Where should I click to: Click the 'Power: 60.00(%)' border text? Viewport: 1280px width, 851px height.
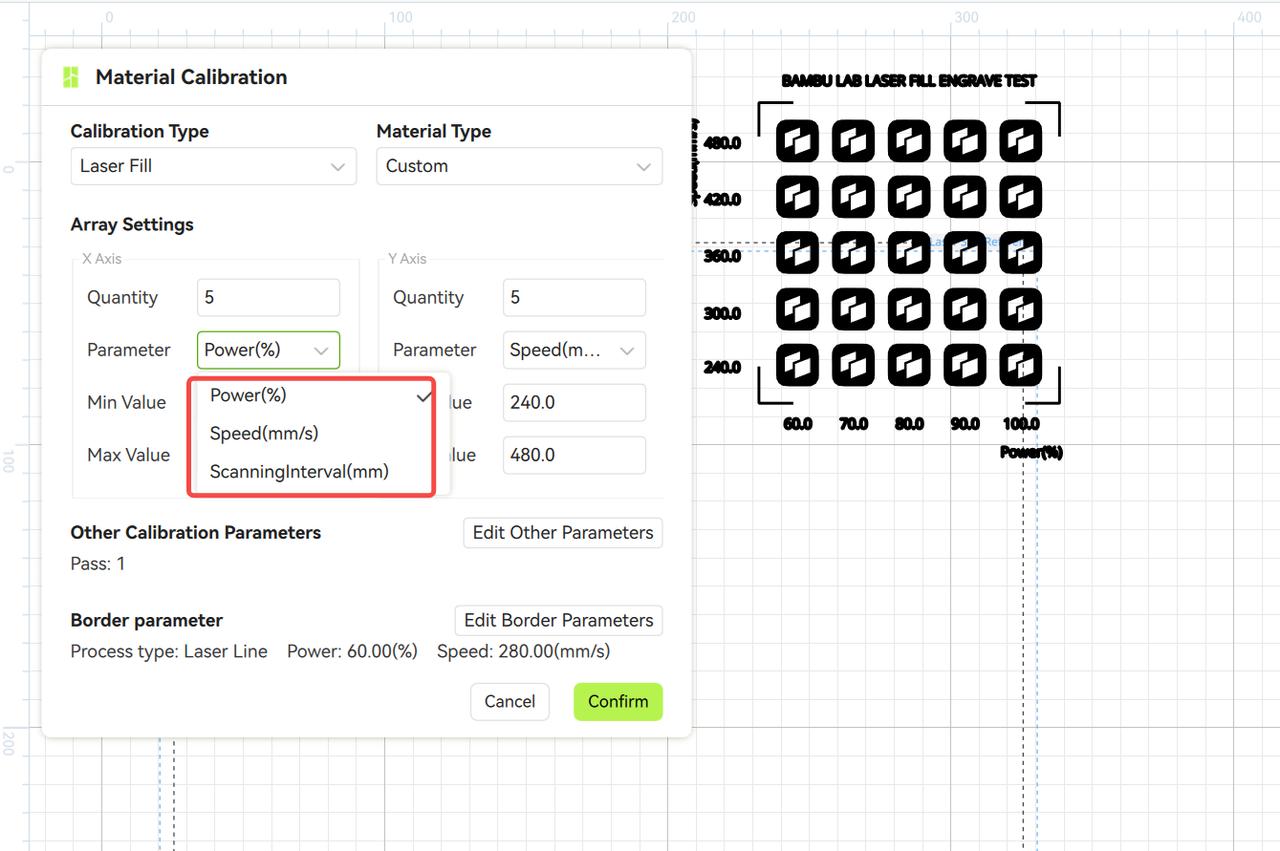352,651
